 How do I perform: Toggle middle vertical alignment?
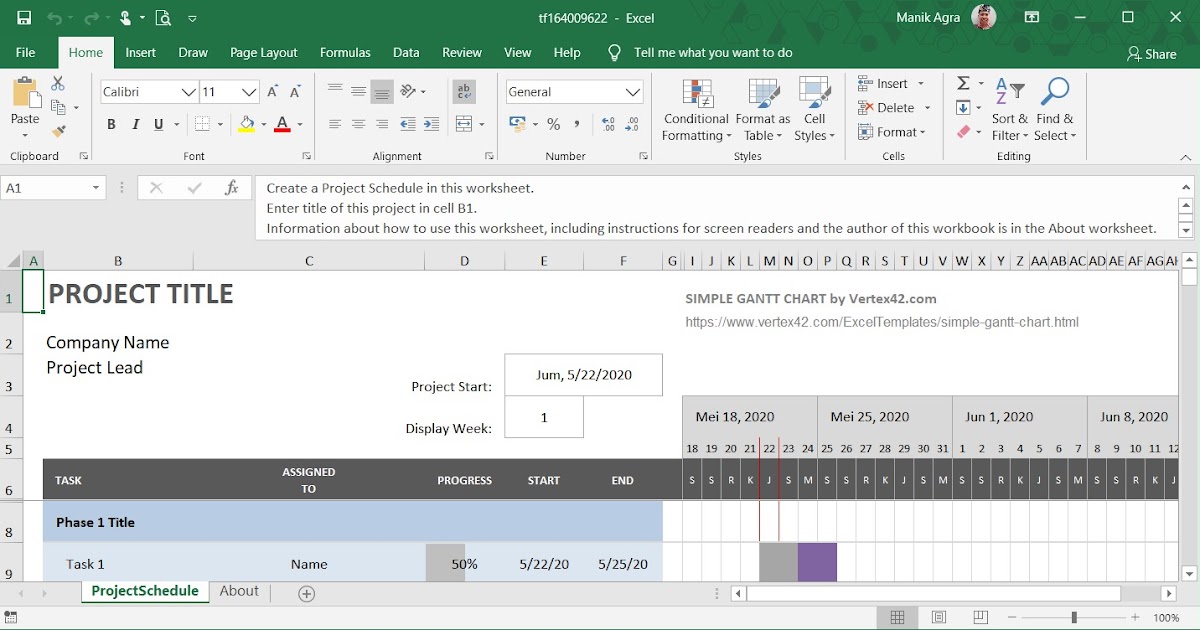[x=358, y=92]
